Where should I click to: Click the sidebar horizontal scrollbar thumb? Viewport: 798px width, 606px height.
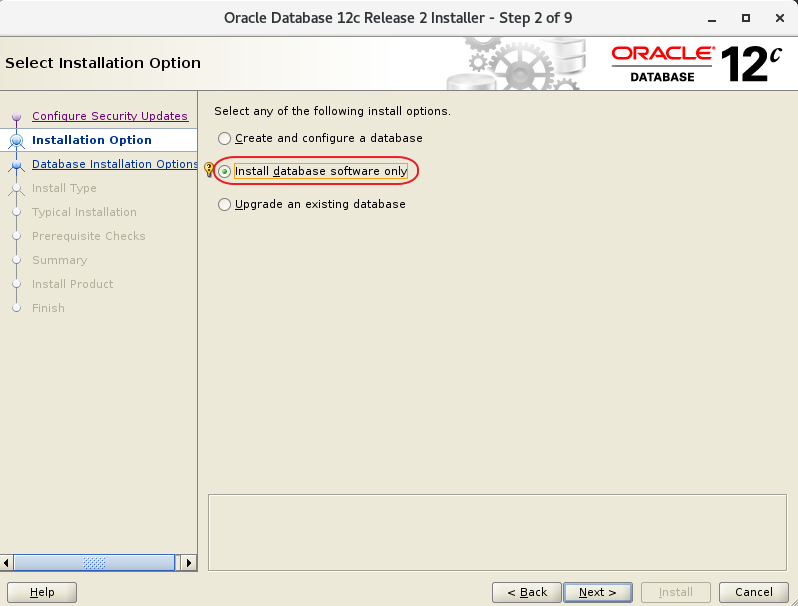[94, 563]
